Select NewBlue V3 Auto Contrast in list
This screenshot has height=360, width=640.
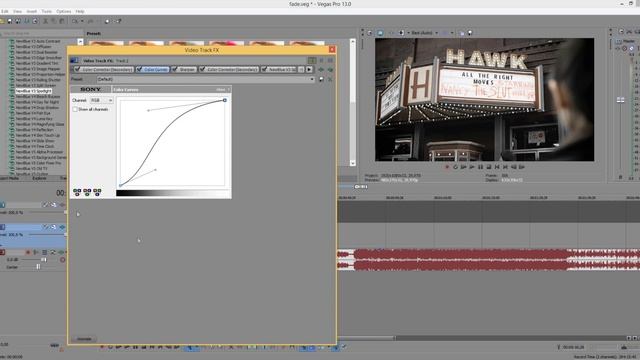click(38, 41)
